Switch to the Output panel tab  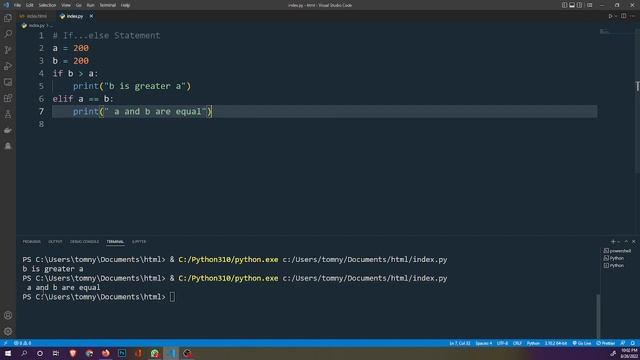click(55, 242)
